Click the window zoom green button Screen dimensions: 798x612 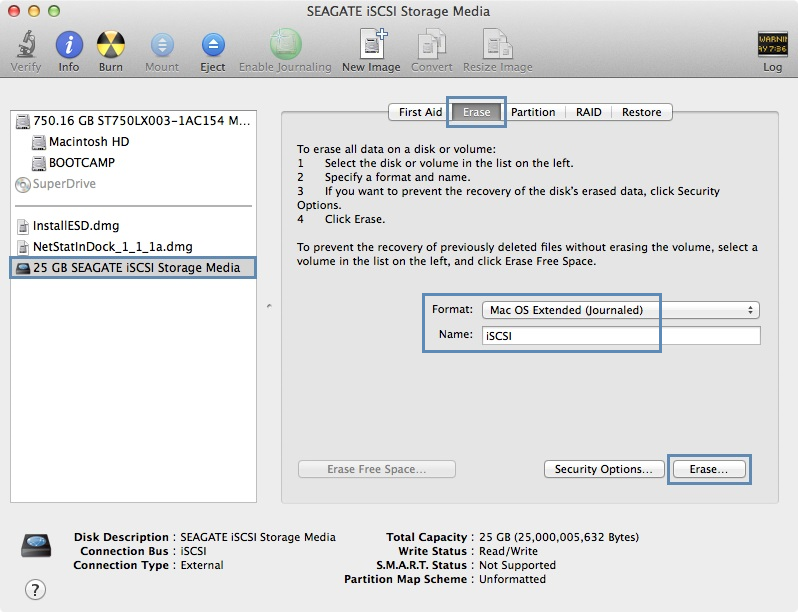[x=54, y=11]
